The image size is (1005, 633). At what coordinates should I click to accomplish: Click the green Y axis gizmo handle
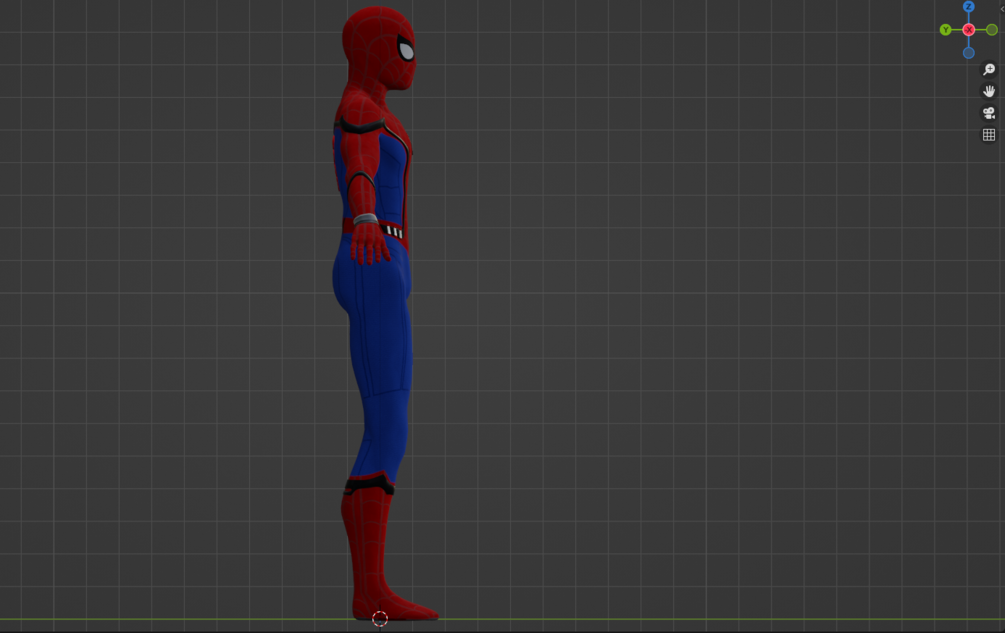945,30
